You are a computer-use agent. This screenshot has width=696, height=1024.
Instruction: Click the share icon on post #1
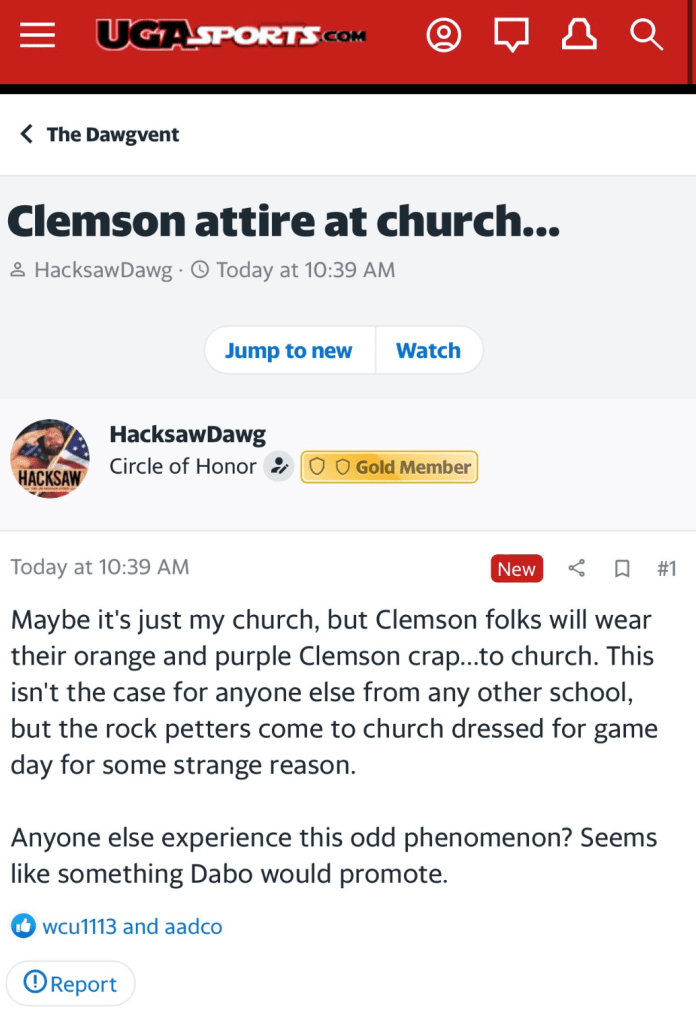[x=577, y=569]
